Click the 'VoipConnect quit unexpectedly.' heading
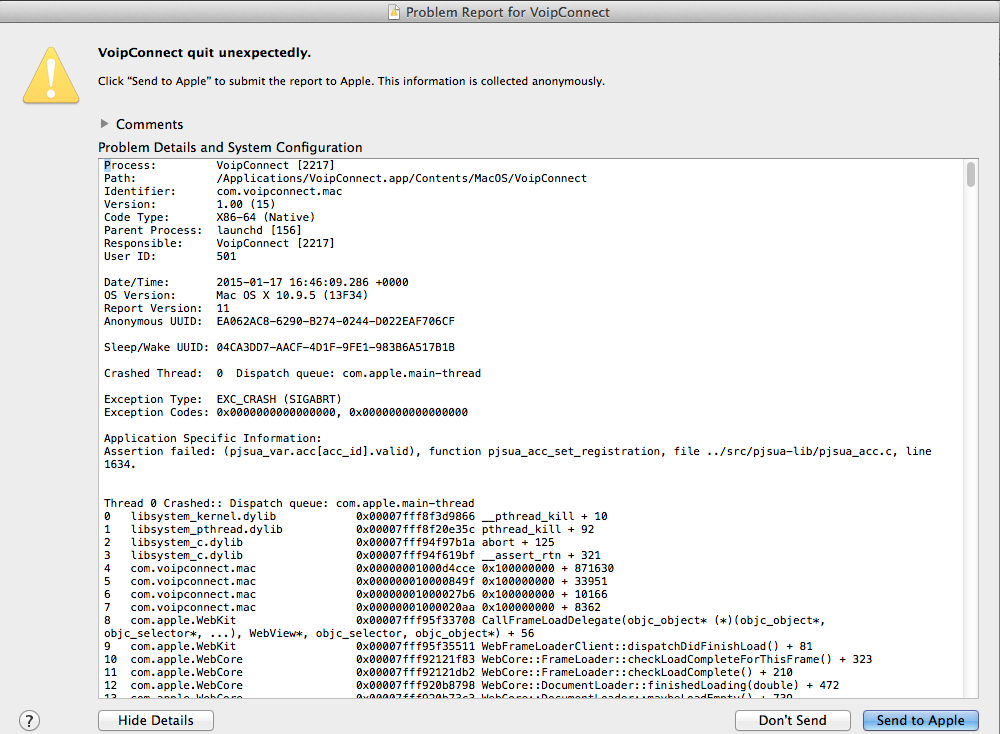The height and width of the screenshot is (734, 1000). 204,53
